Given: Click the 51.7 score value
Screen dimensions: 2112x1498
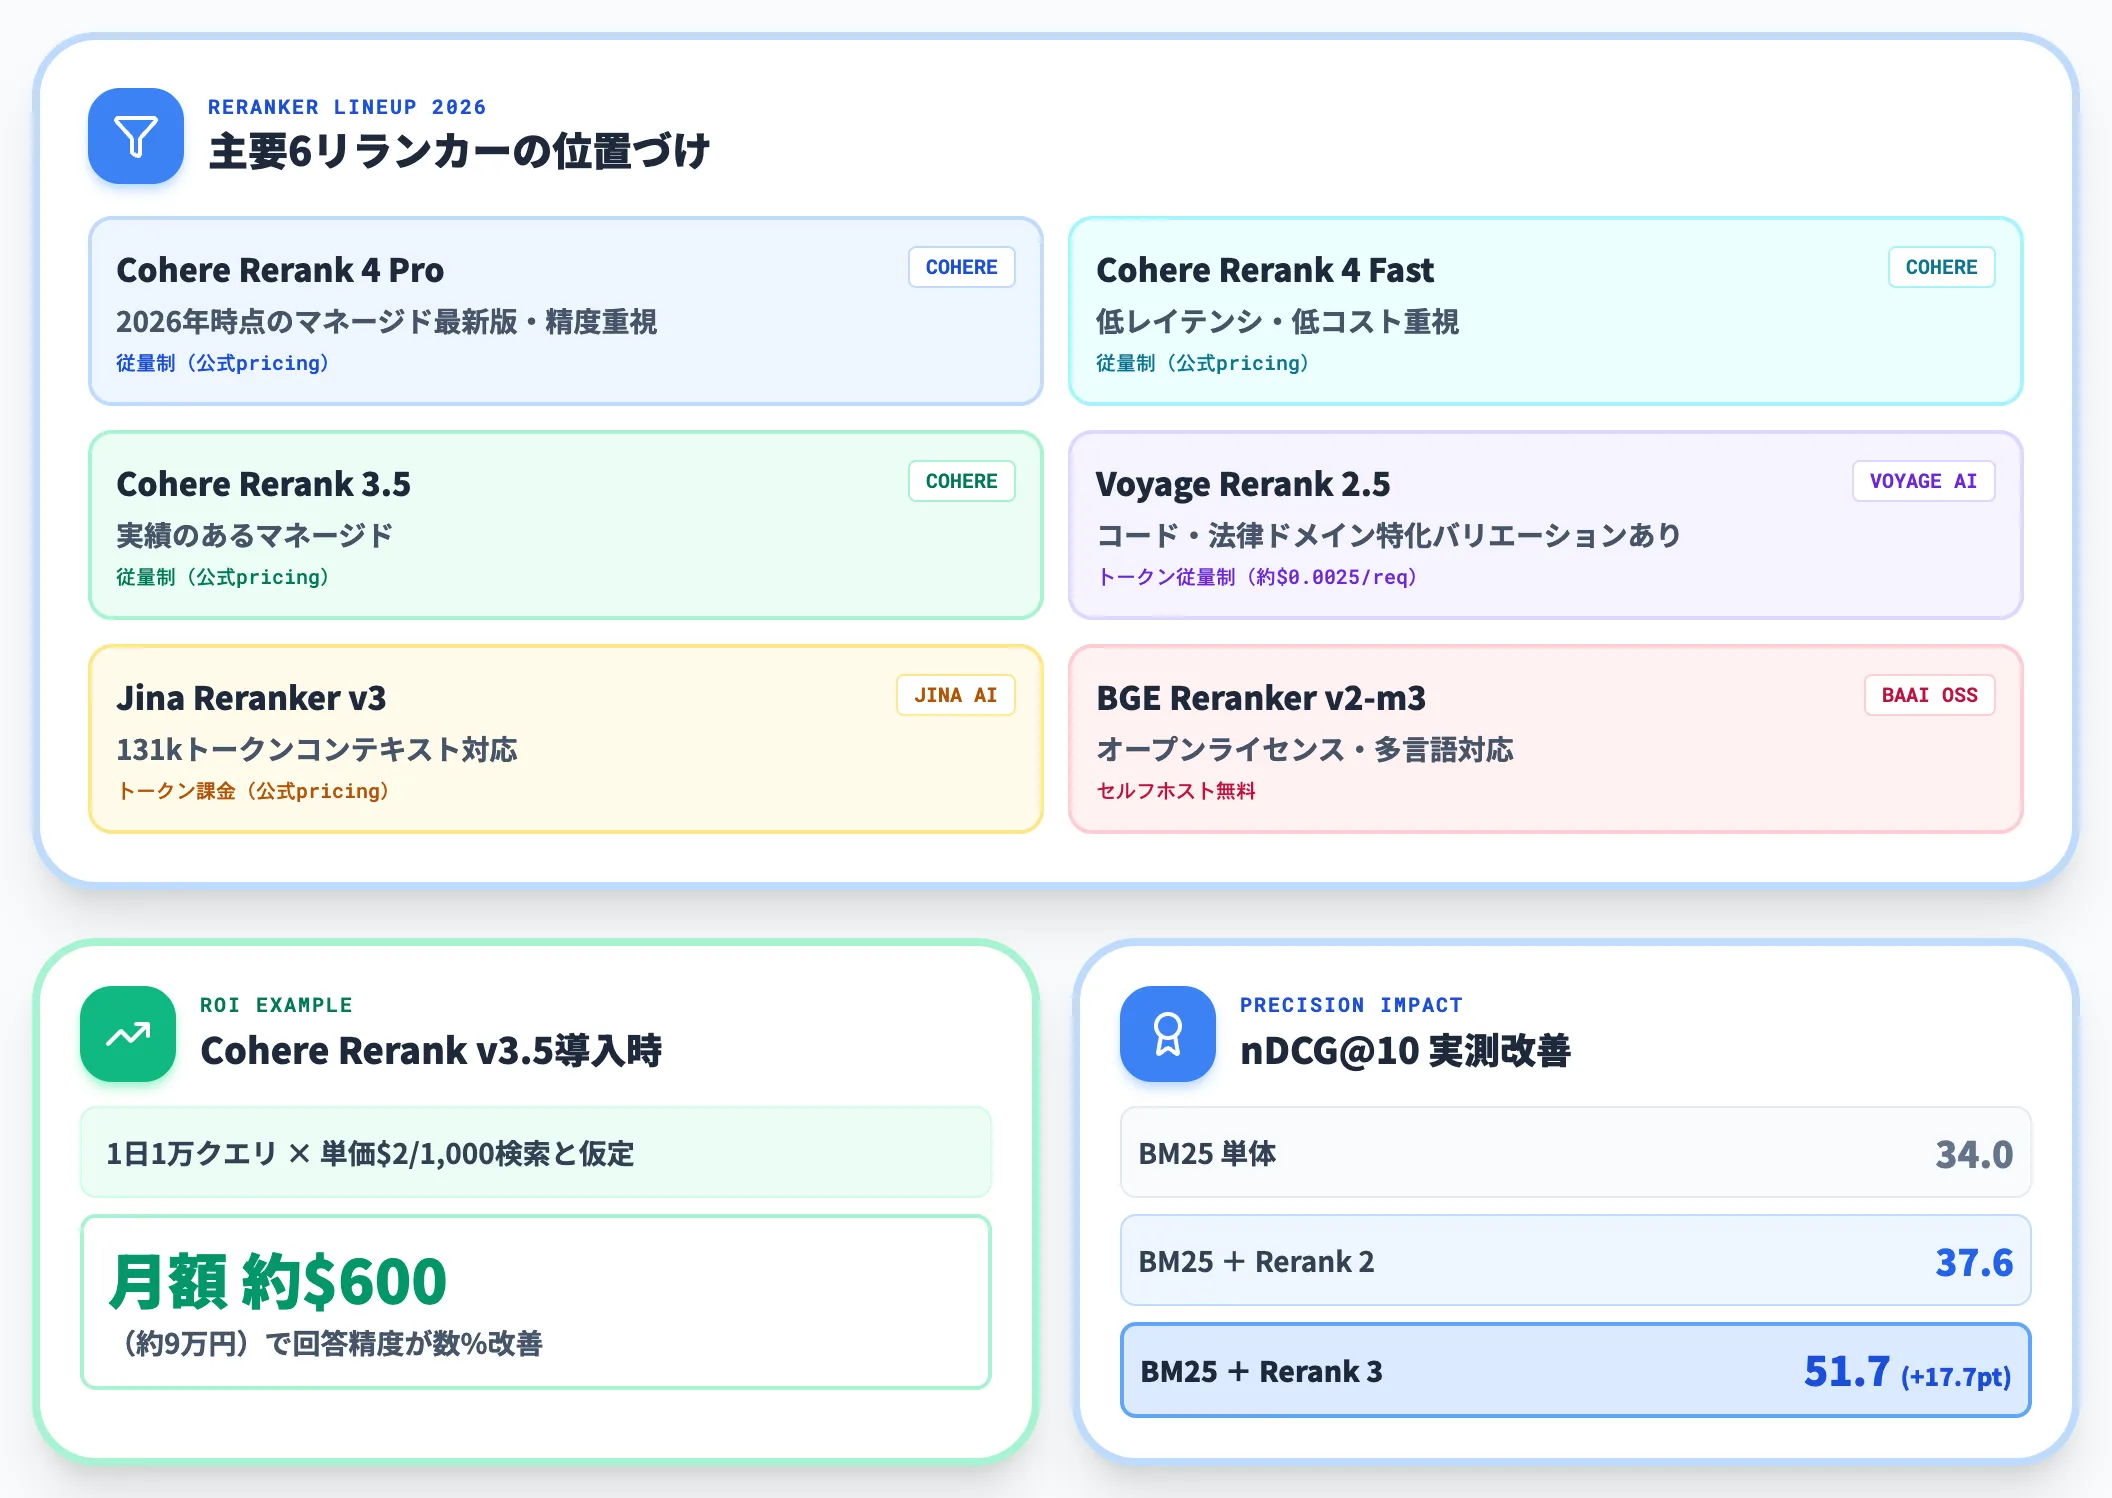Looking at the screenshot, I should [x=1846, y=1371].
